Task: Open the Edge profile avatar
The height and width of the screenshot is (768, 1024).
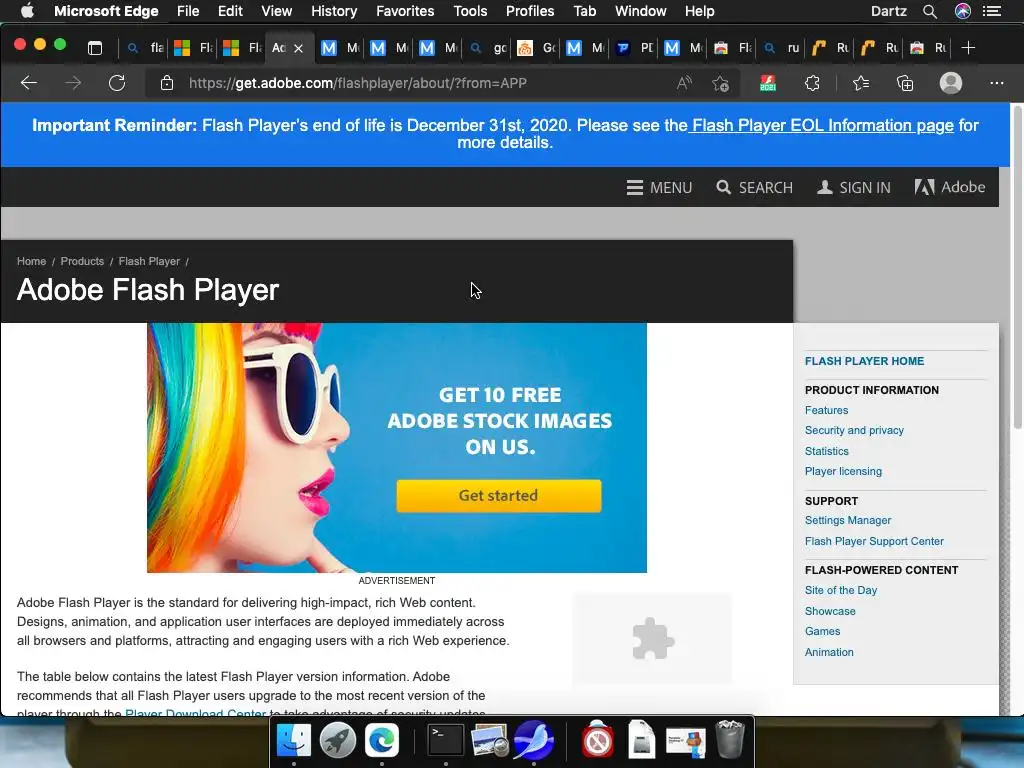Action: click(951, 83)
